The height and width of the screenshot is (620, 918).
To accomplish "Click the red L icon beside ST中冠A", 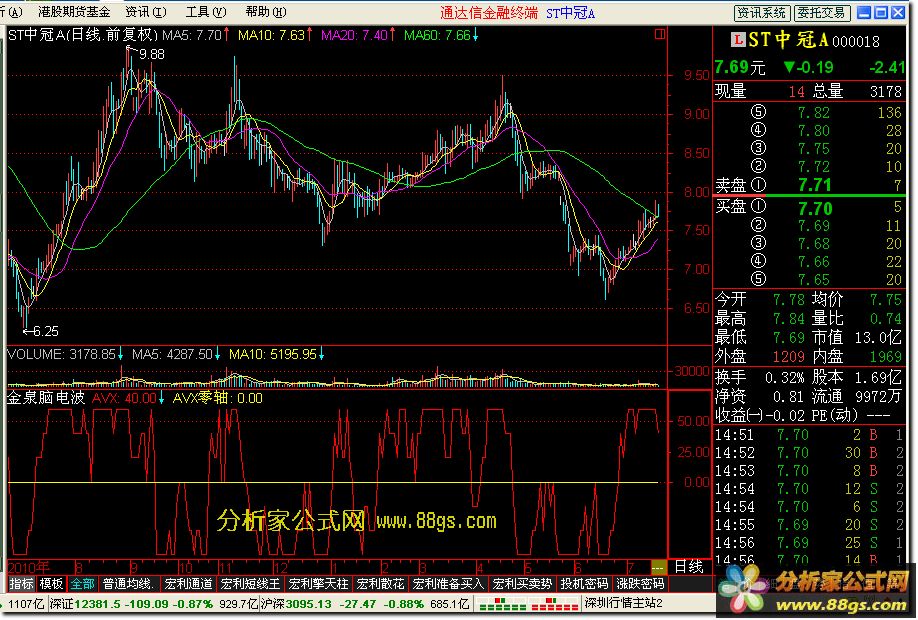I will pos(738,39).
